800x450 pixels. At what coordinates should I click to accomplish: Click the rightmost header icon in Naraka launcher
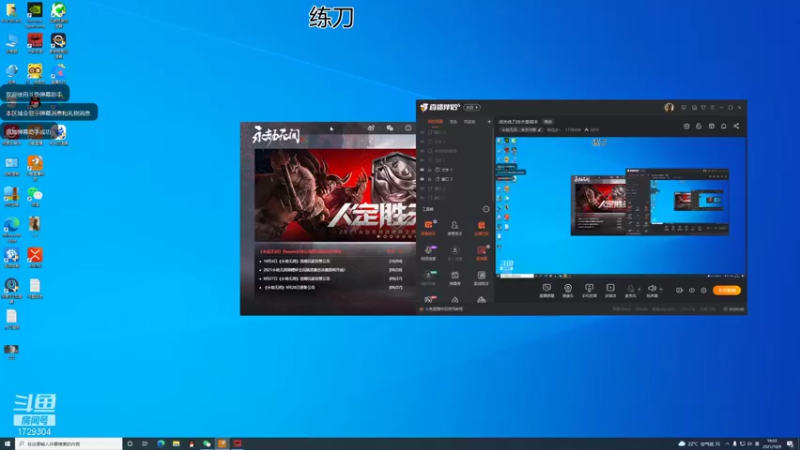click(x=408, y=128)
